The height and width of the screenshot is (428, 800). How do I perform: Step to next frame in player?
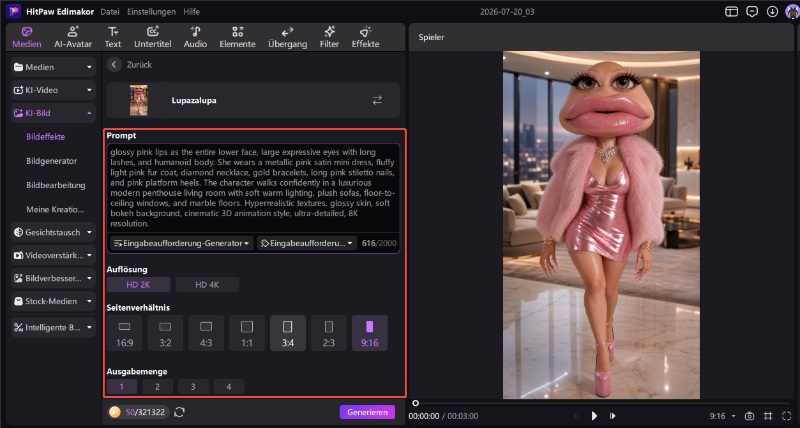(x=613, y=416)
